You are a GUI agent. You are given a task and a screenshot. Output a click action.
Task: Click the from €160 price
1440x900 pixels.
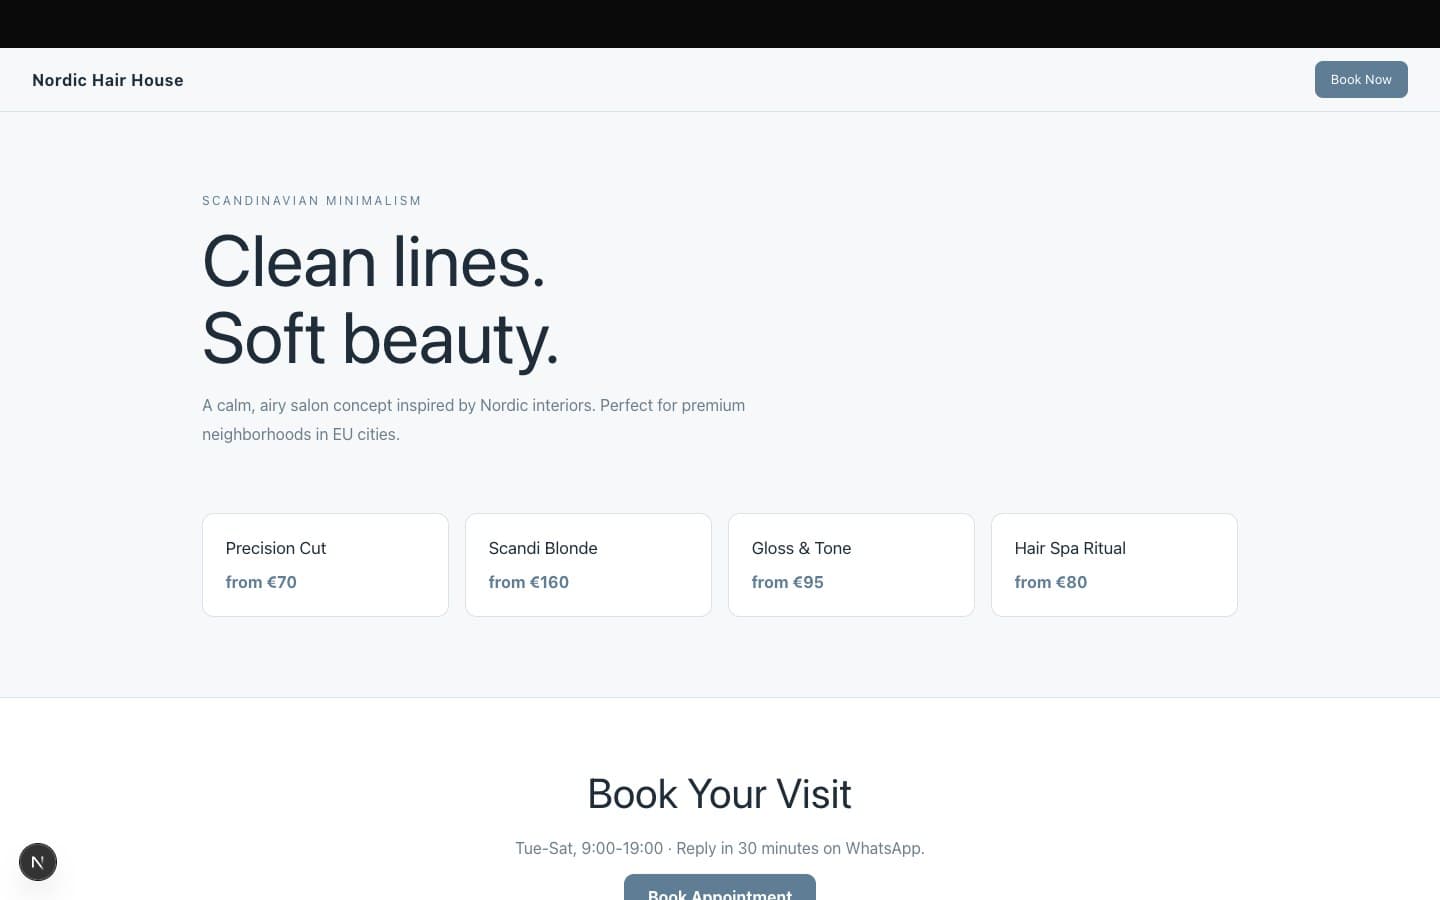point(528,582)
